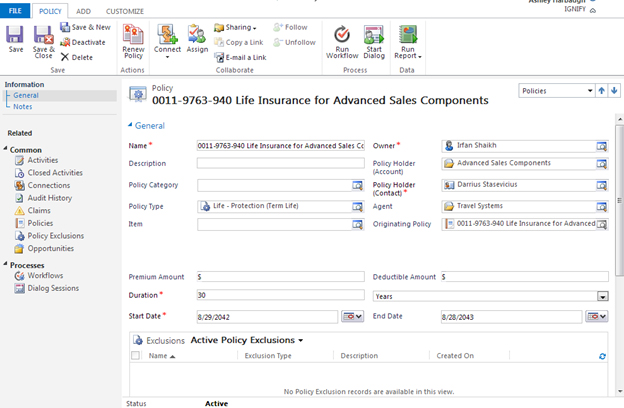Image resolution: width=624 pixels, height=408 pixels.
Task: Open Audit History in the sidebar
Action: [x=49, y=198]
